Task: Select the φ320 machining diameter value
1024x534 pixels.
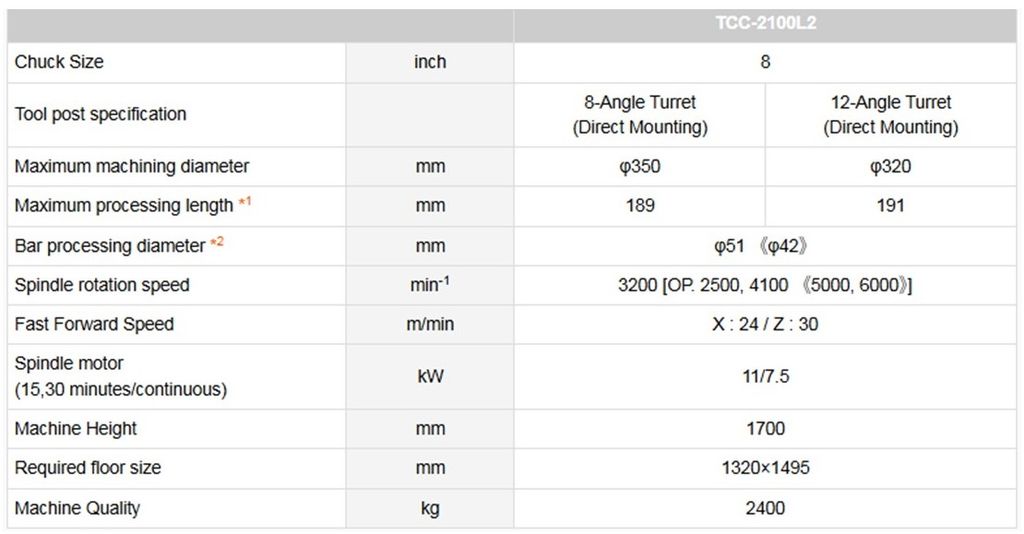Action: point(890,166)
